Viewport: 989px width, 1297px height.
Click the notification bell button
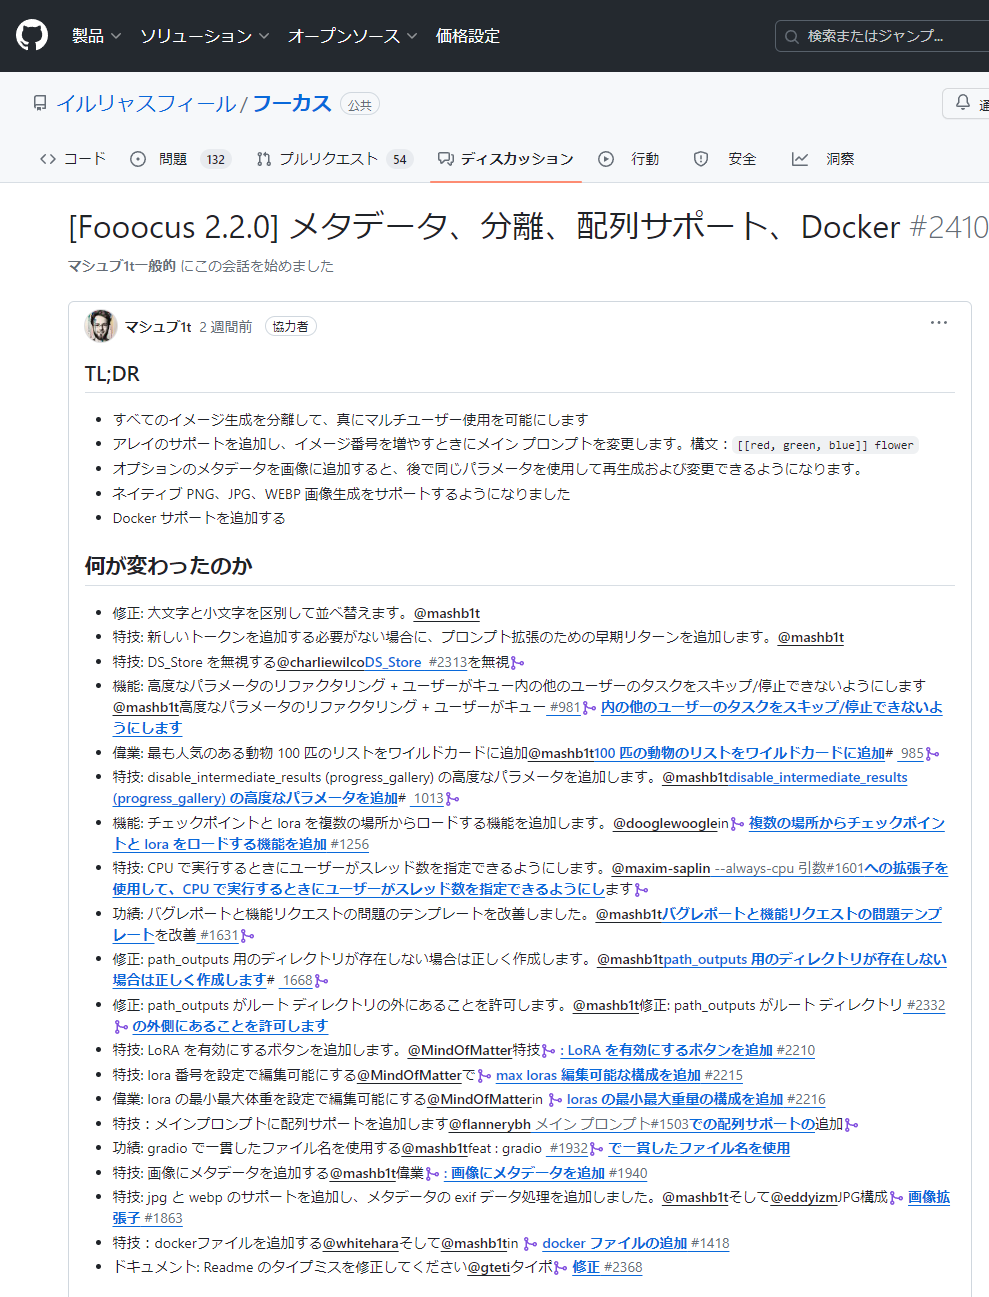(965, 103)
